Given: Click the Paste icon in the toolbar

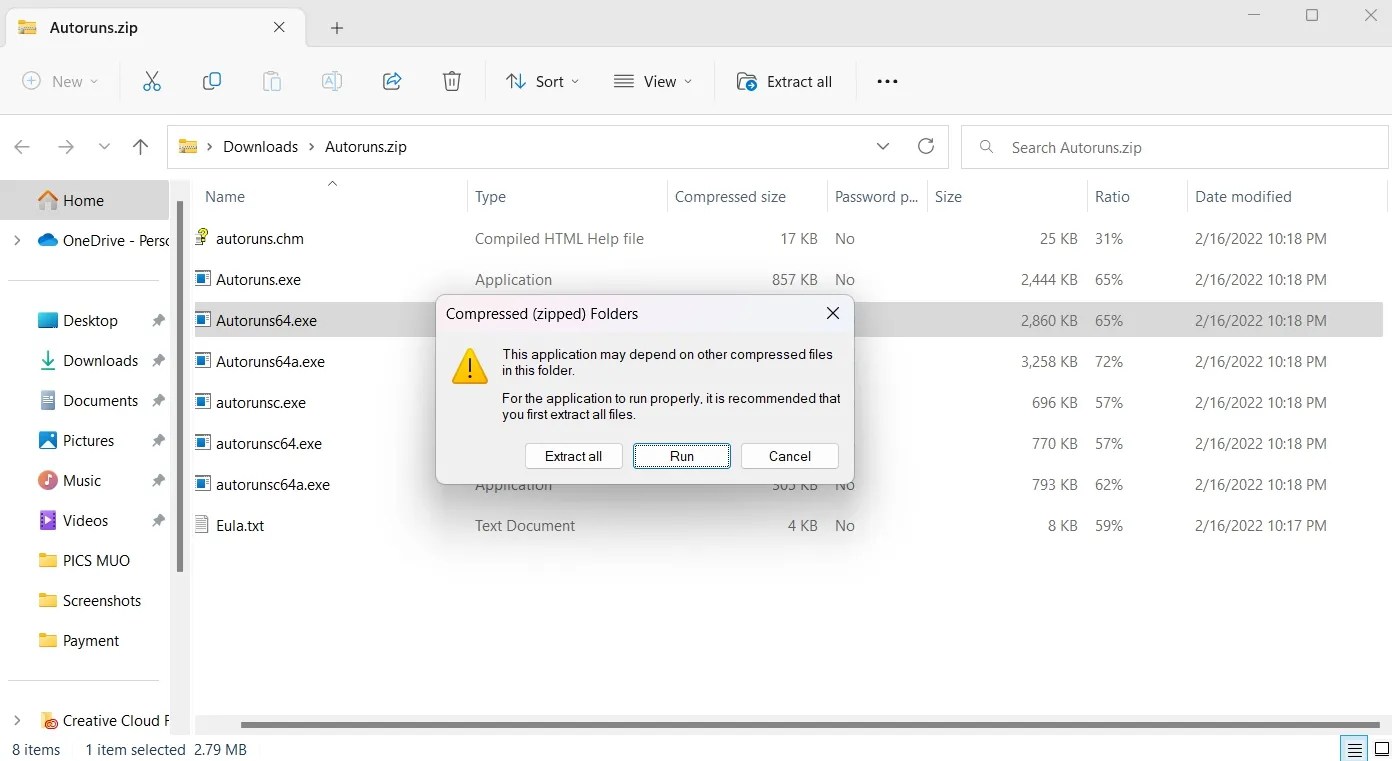Looking at the screenshot, I should click(271, 81).
